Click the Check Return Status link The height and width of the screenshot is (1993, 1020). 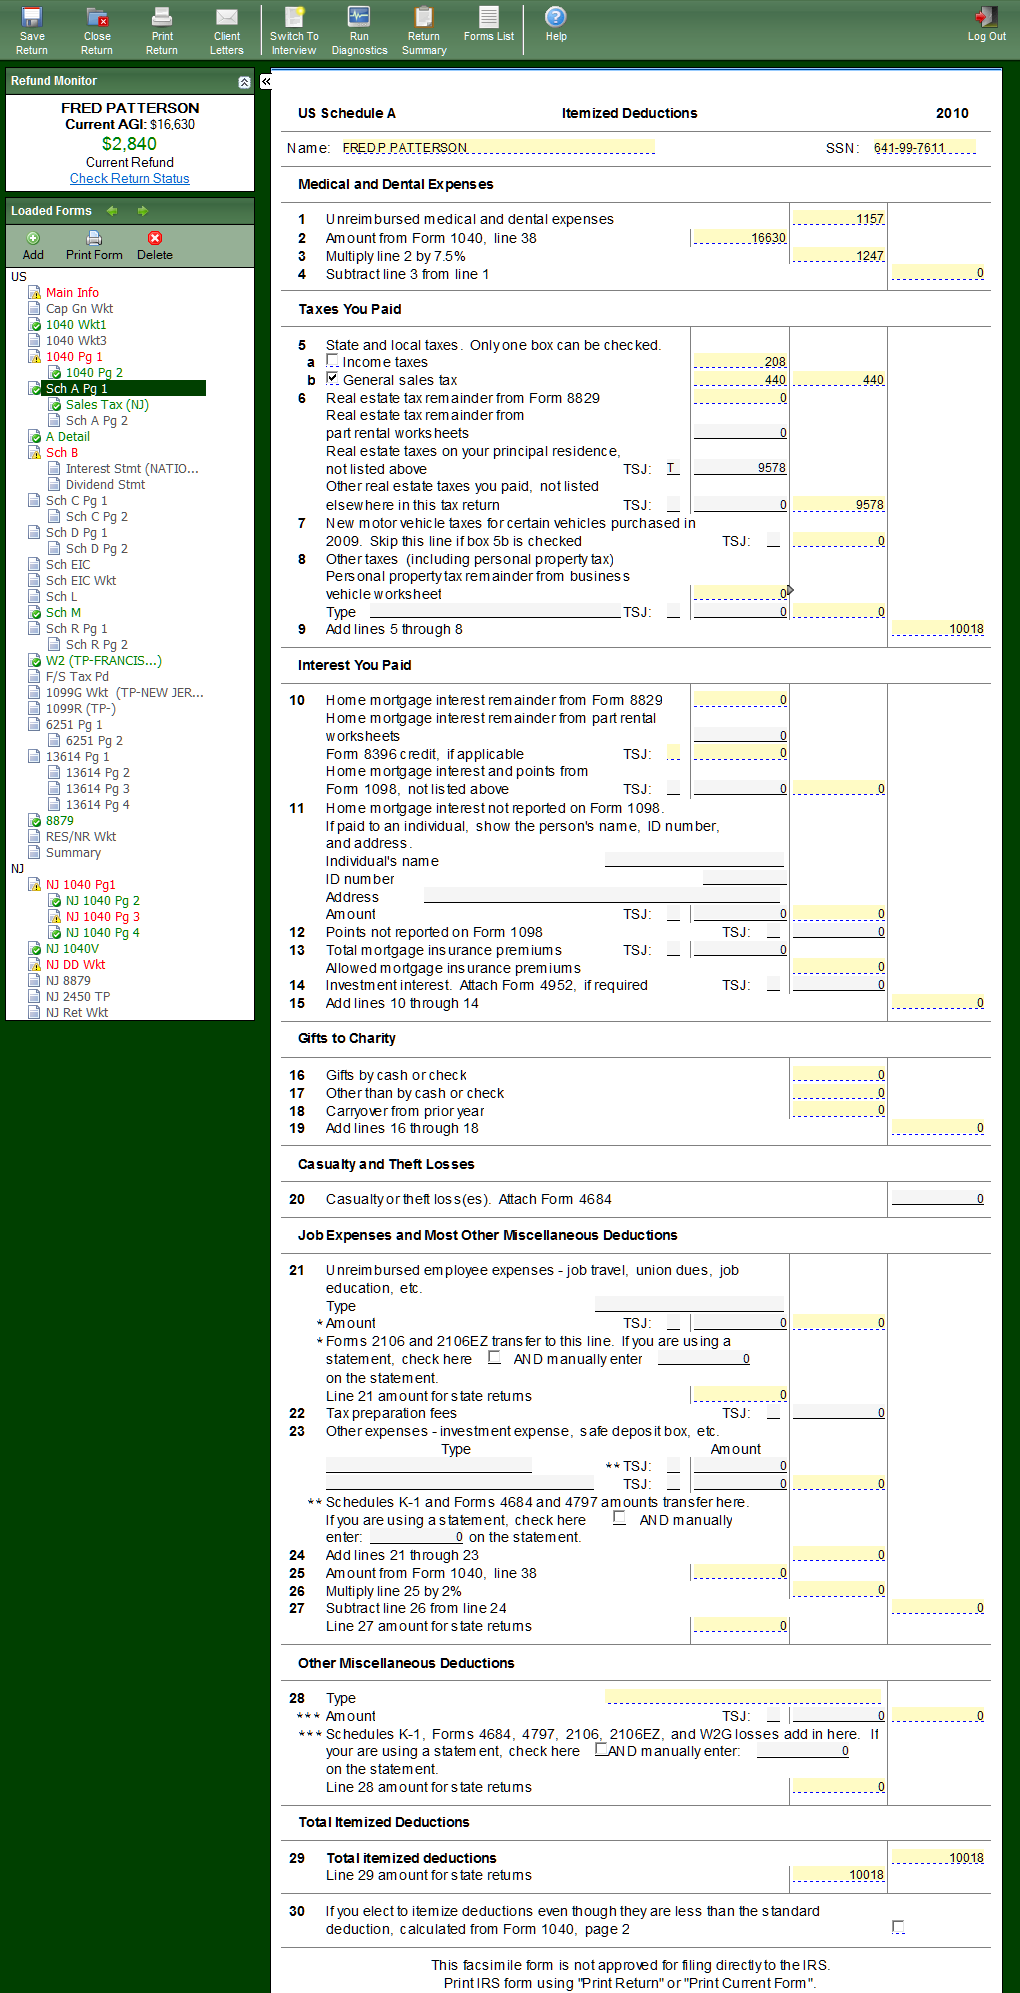click(129, 179)
